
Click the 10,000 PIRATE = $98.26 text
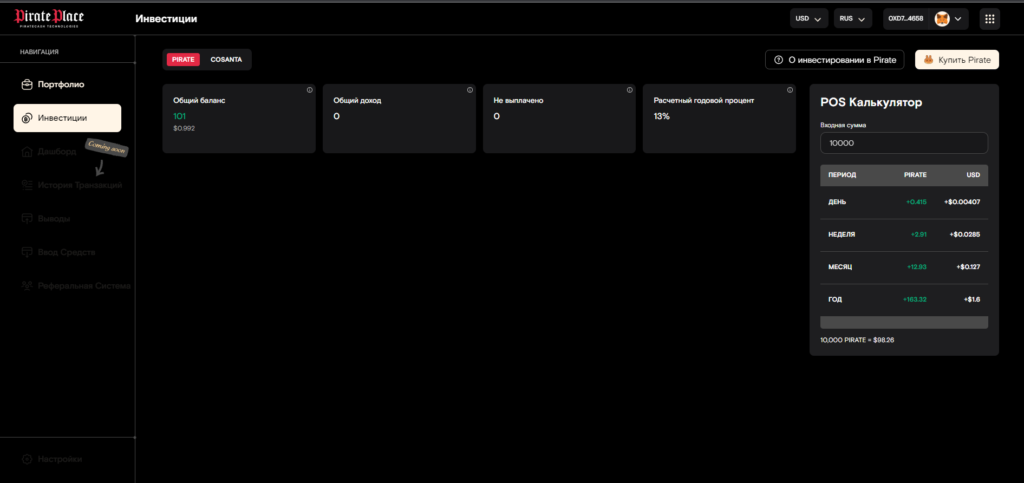tap(857, 339)
